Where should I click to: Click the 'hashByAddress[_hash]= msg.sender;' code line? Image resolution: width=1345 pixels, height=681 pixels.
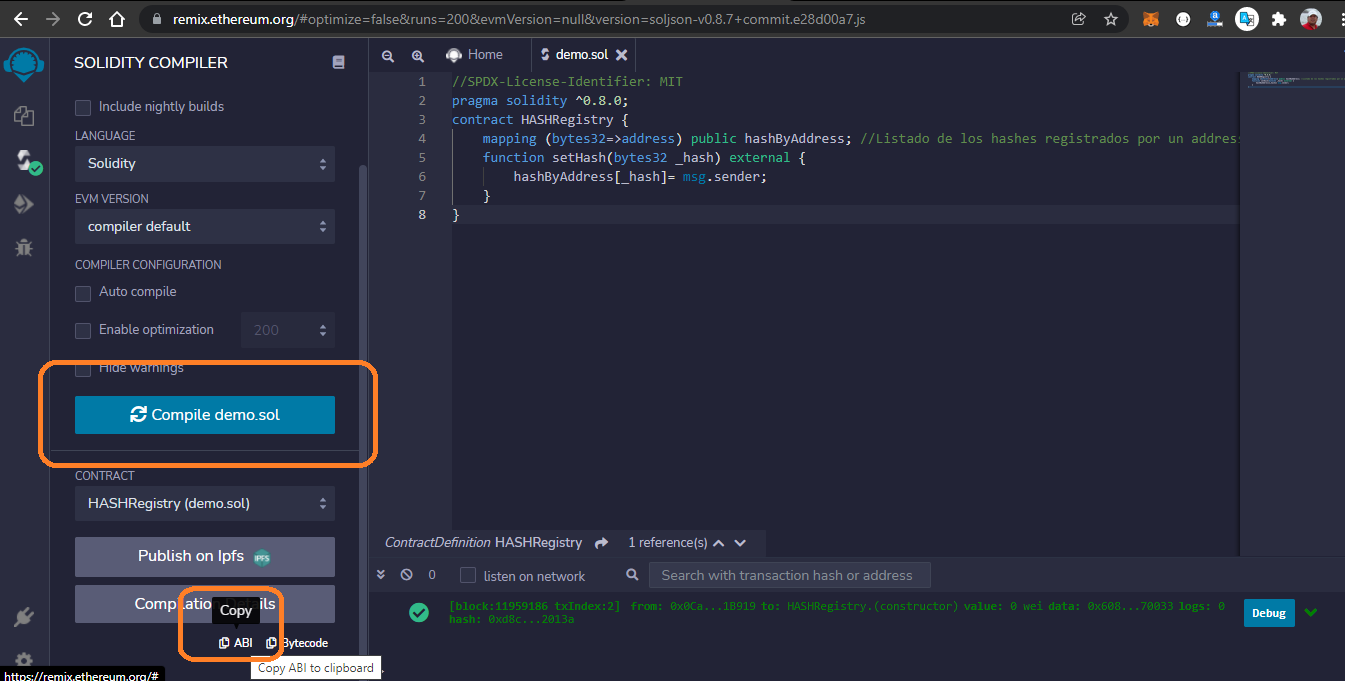click(640, 177)
